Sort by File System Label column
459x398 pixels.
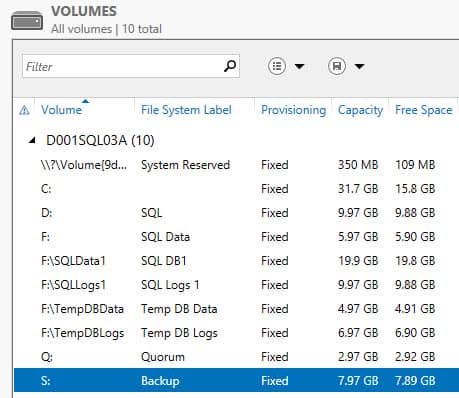pyautogui.click(x=186, y=110)
